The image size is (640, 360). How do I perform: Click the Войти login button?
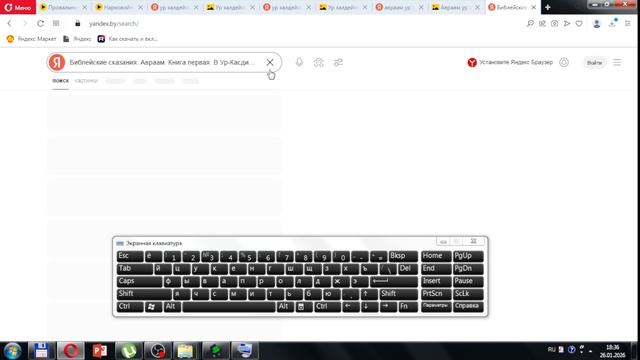(x=594, y=62)
